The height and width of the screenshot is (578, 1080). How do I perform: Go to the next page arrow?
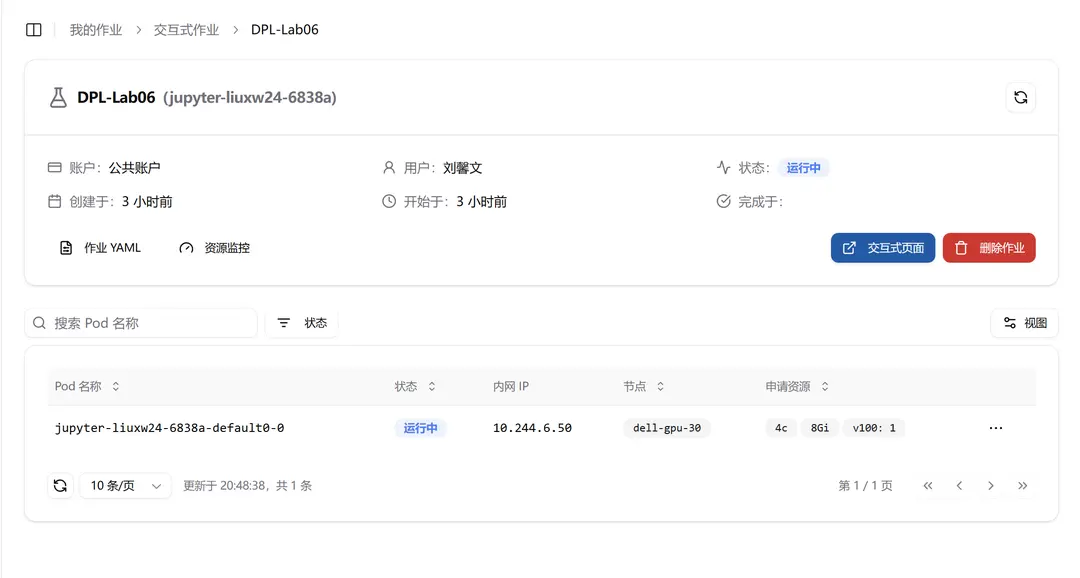tap(990, 486)
